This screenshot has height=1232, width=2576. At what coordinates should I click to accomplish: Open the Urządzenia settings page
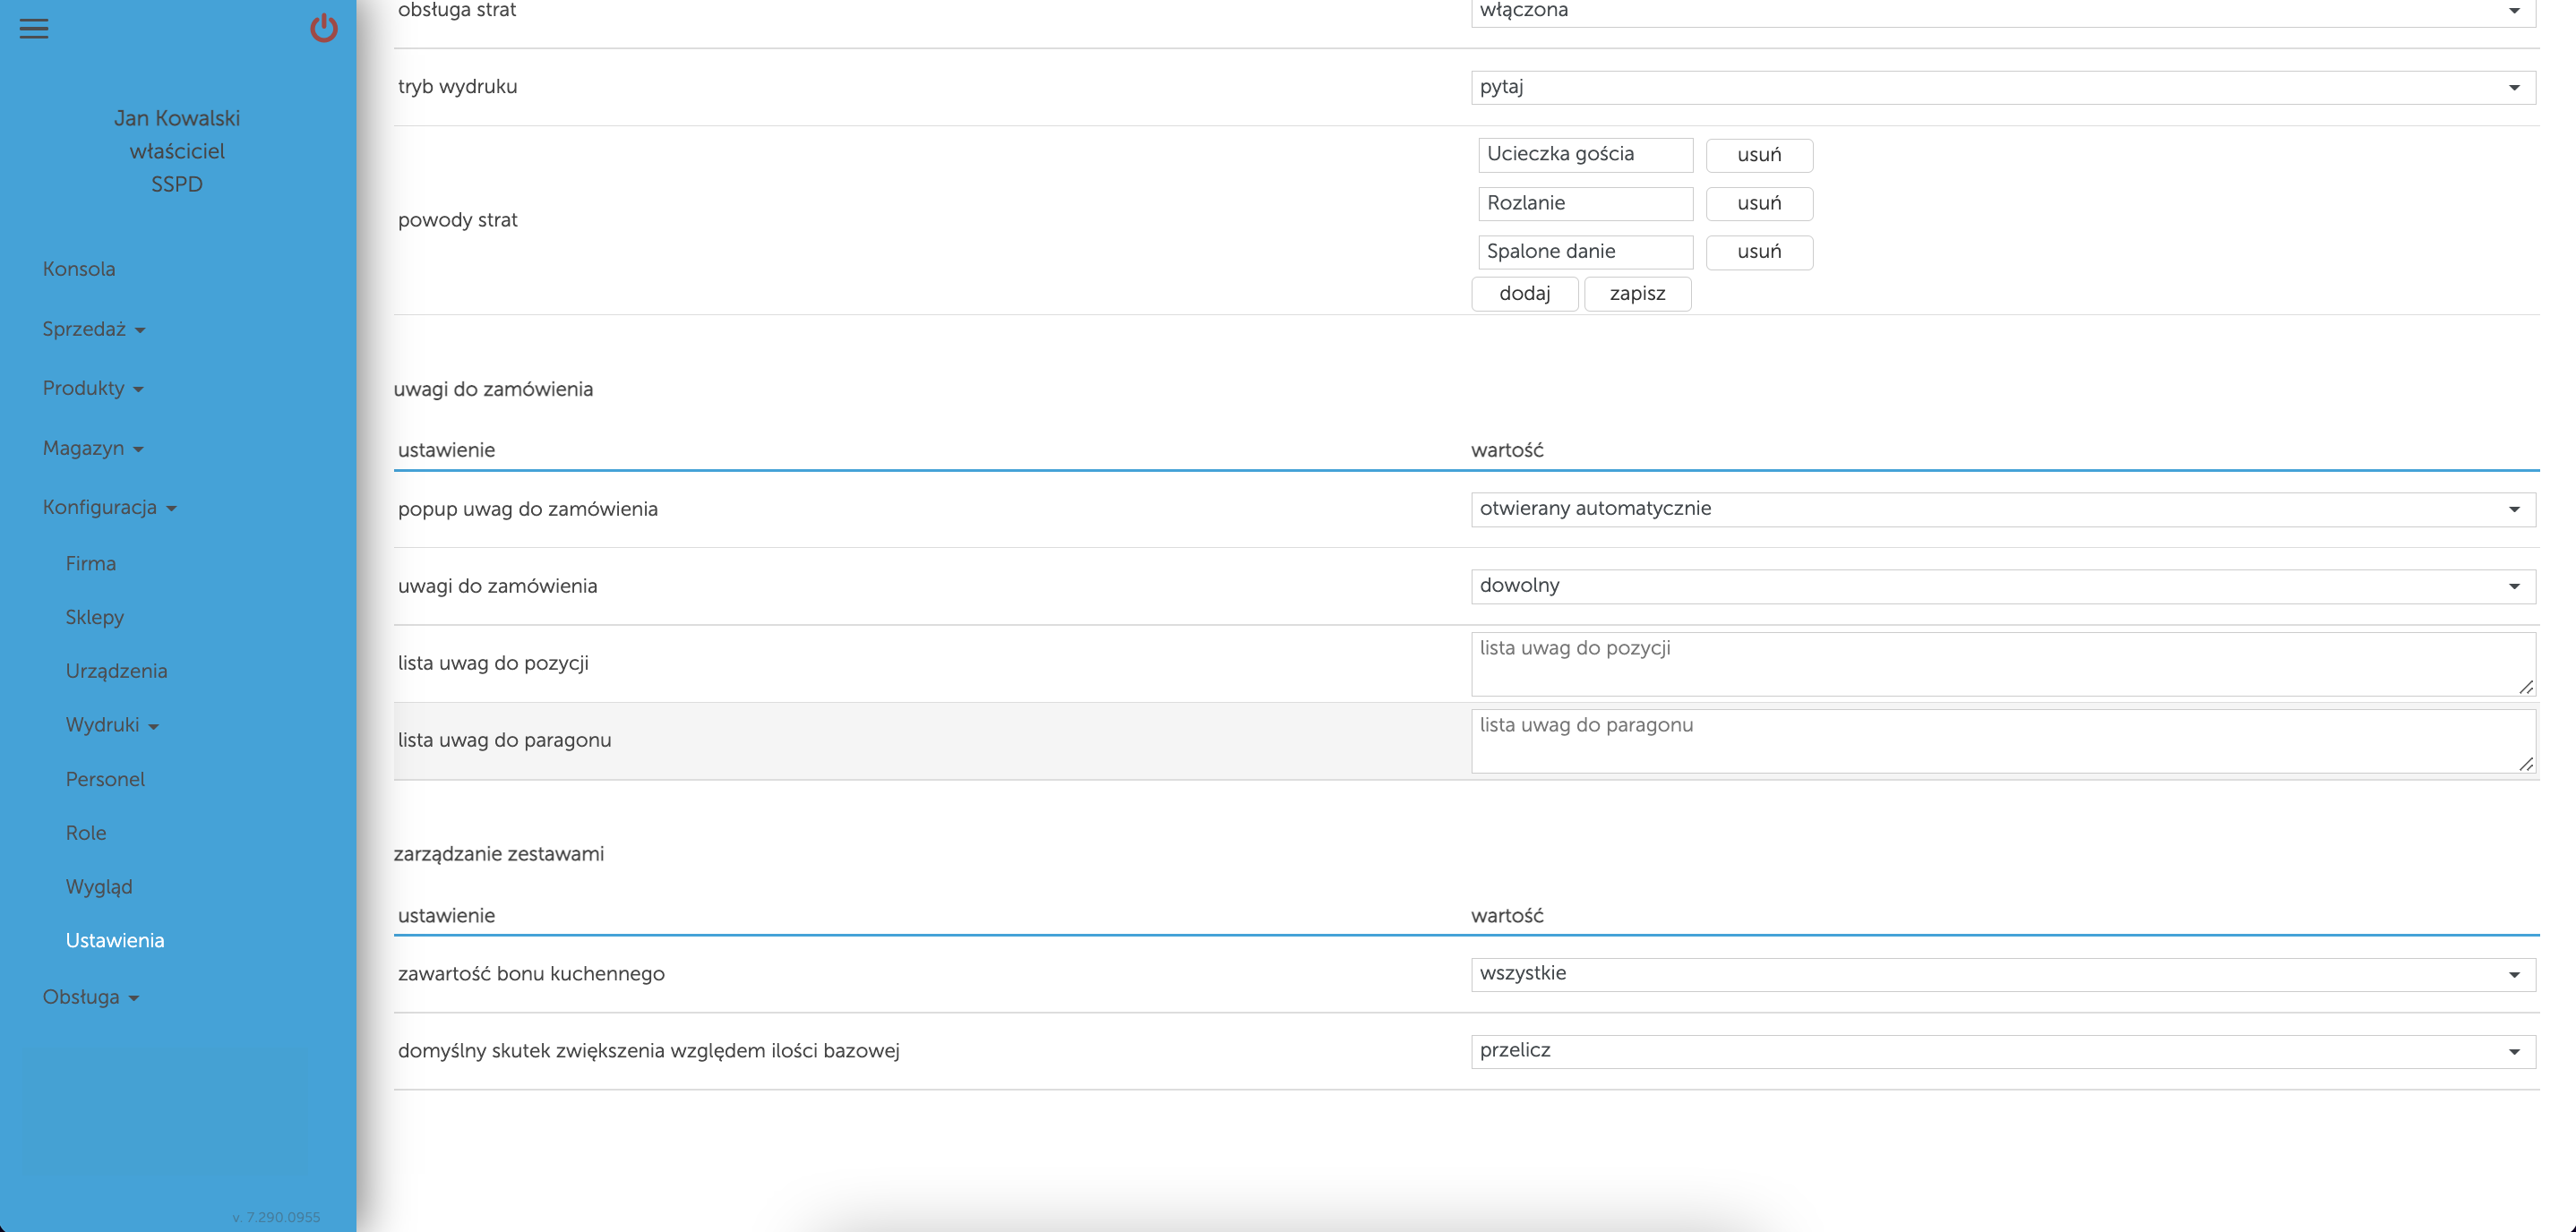point(116,671)
